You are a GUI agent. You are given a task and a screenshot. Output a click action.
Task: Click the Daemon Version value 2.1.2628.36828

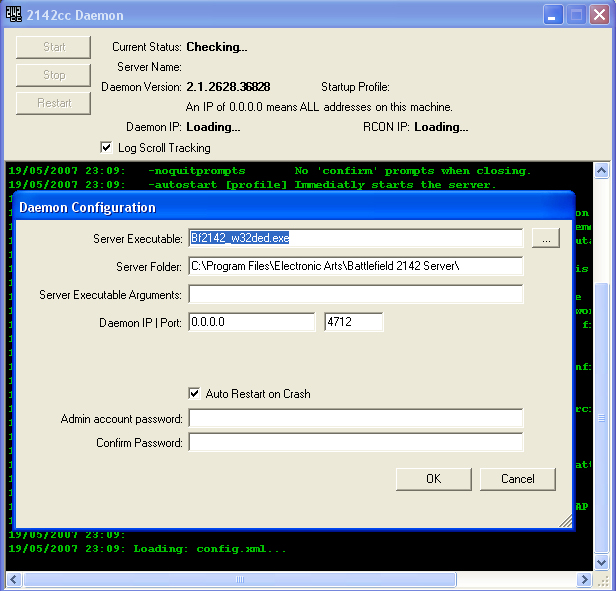tap(228, 87)
